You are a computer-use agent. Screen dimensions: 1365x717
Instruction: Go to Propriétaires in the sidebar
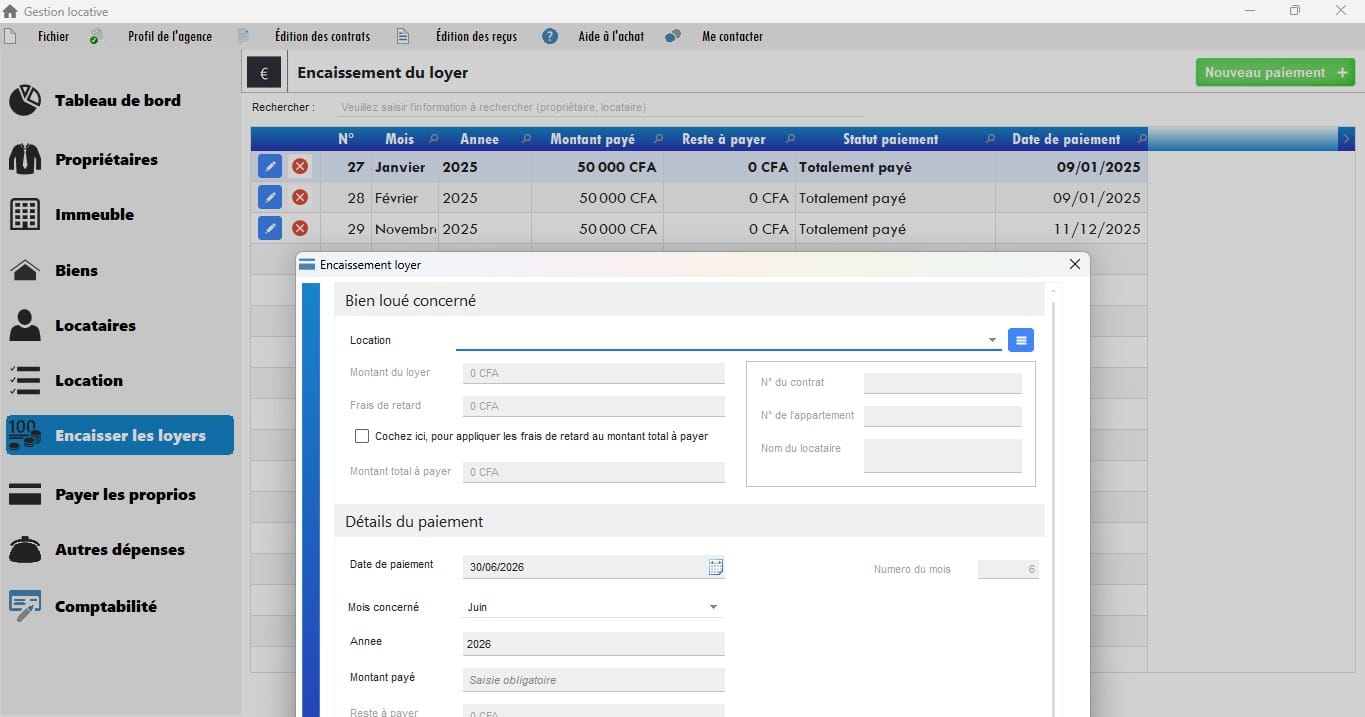tap(83, 159)
